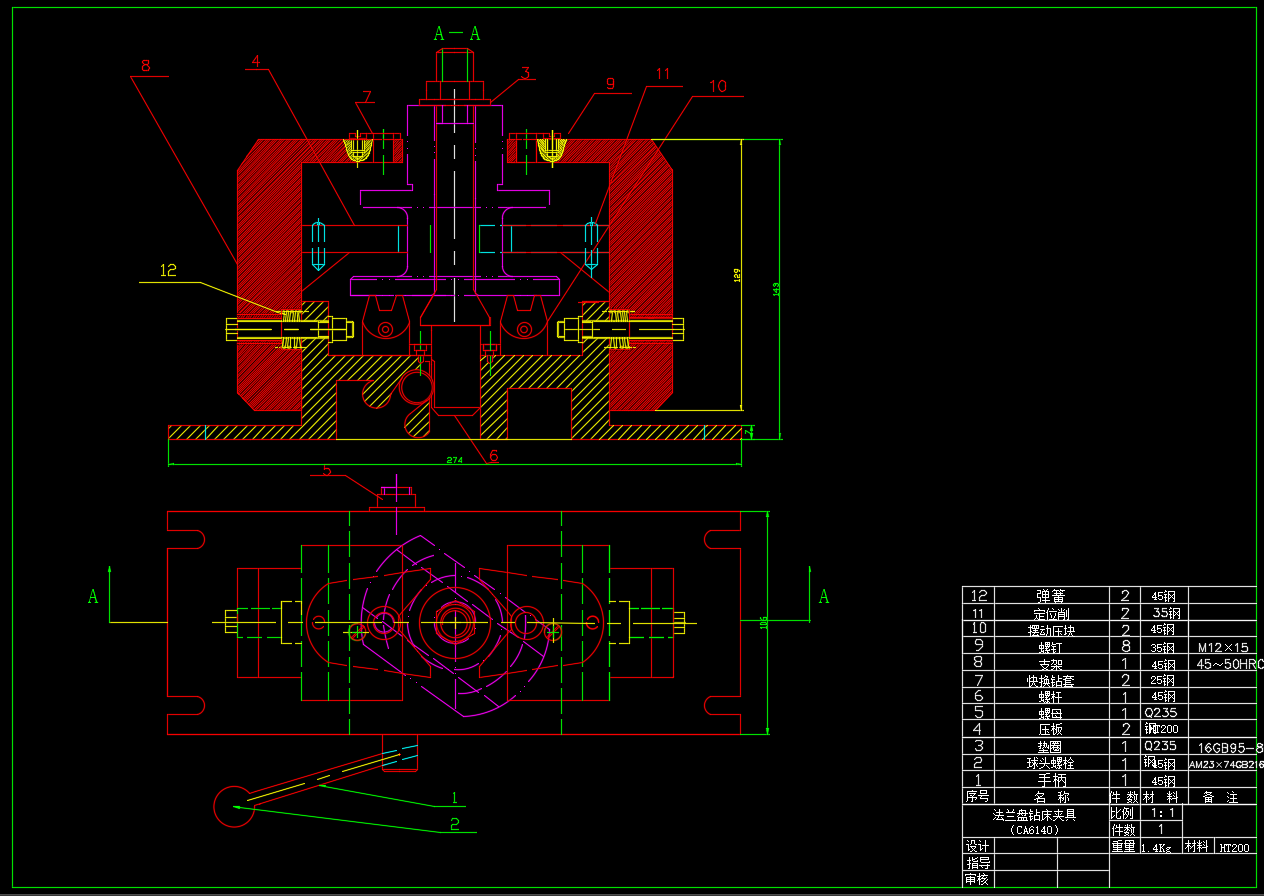This screenshot has height=896, width=1264.
Task: Click part callout number 10 label
Action: [718, 86]
